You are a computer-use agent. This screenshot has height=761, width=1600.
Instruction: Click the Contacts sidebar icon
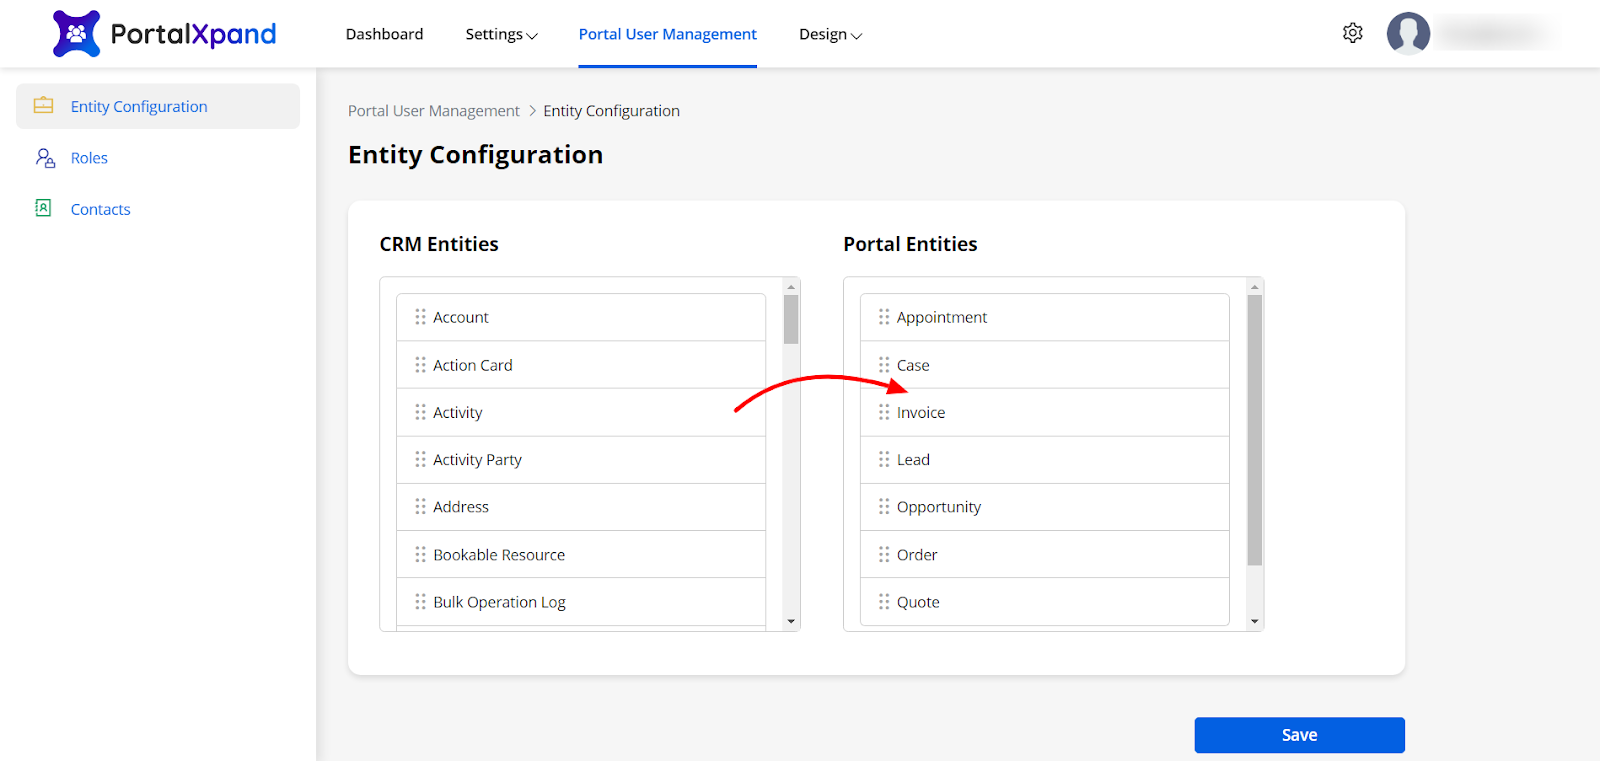coord(43,208)
